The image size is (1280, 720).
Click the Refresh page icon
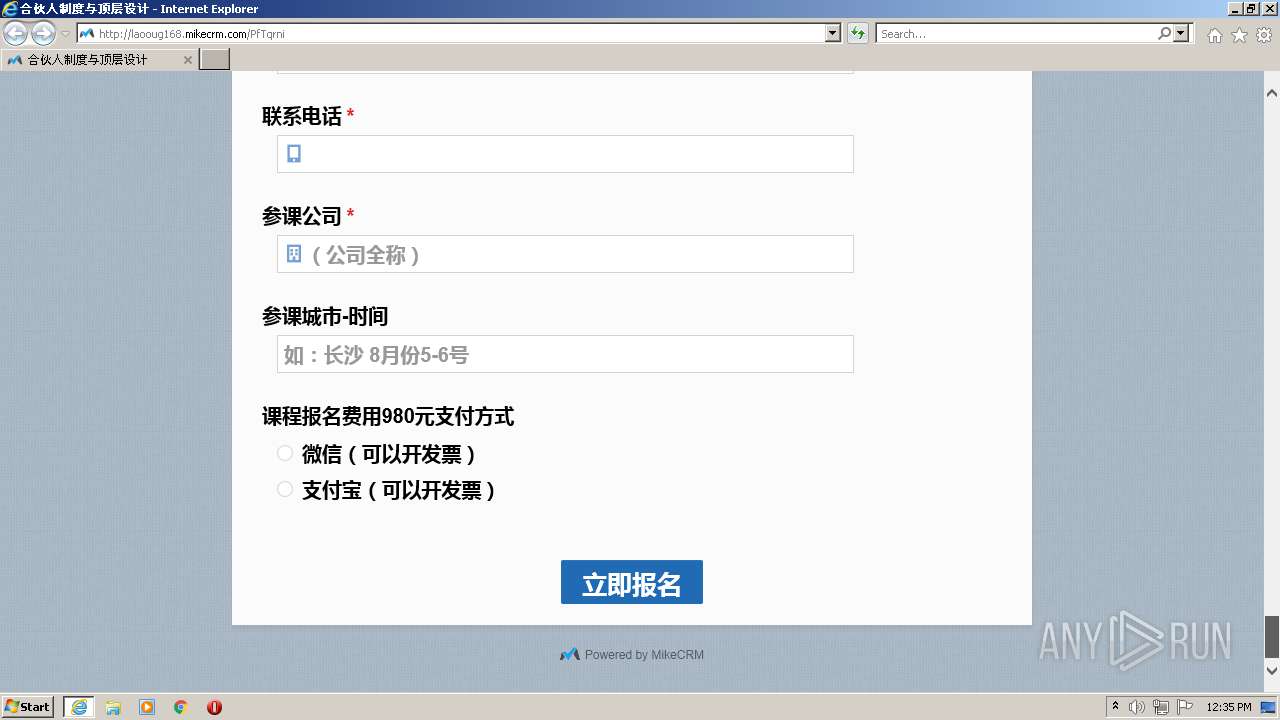[x=858, y=34]
